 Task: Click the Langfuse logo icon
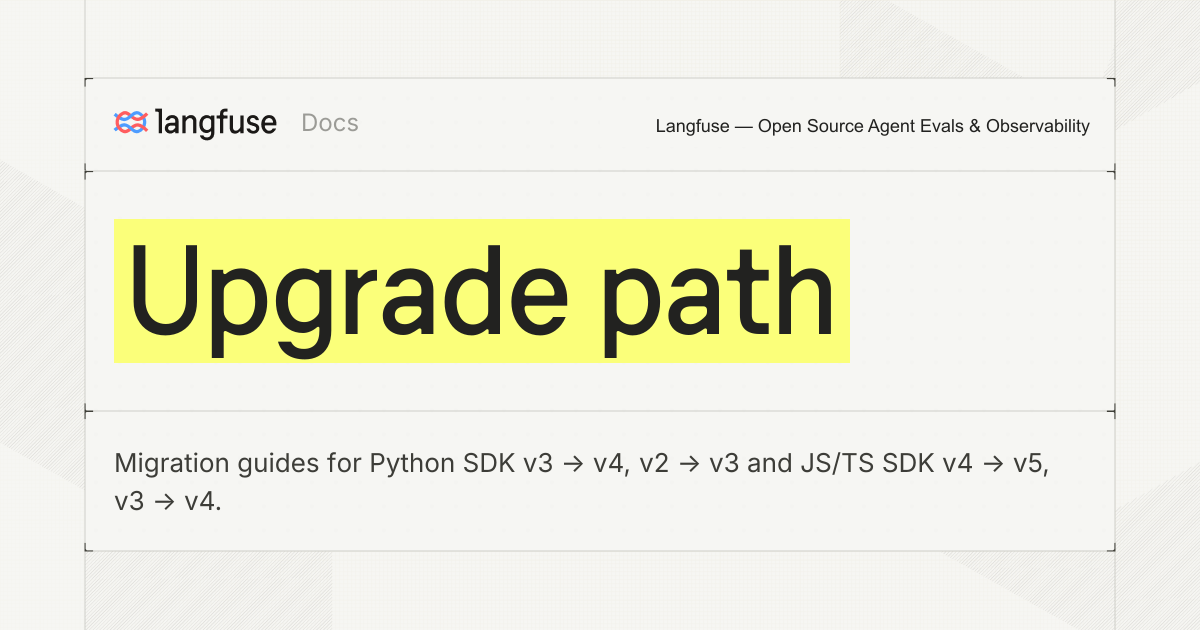pos(131,123)
